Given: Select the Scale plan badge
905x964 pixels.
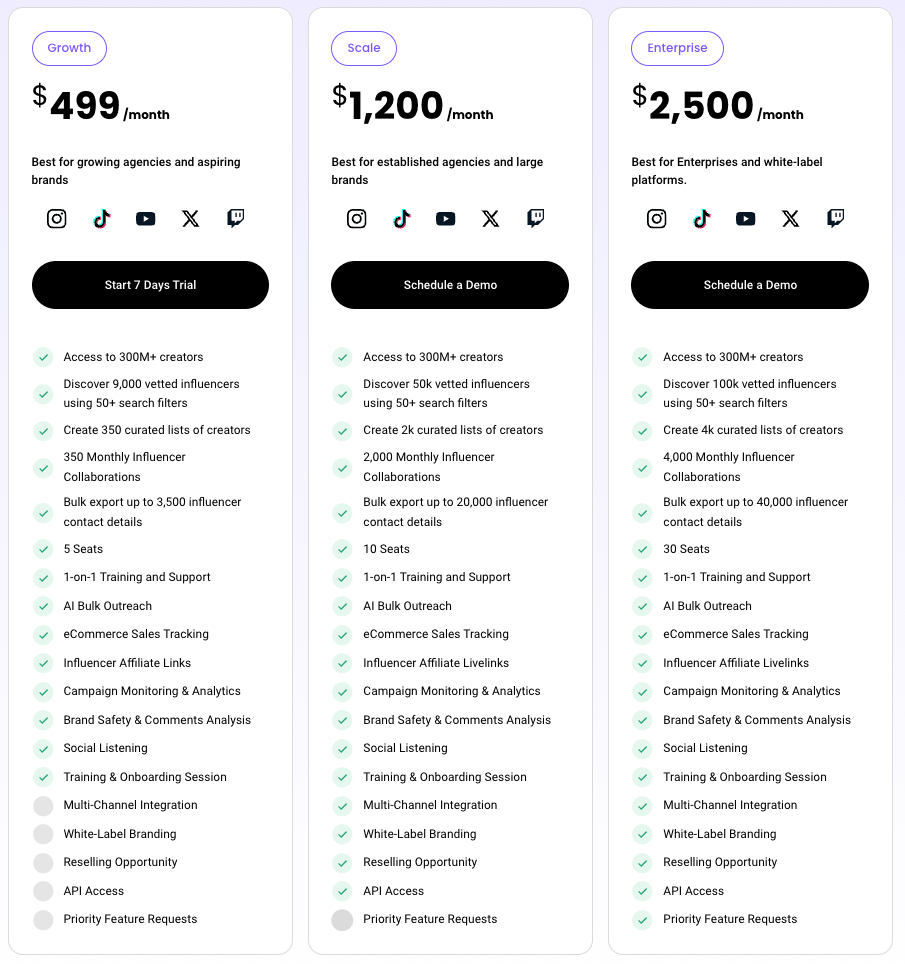Looking at the screenshot, I should [x=363, y=48].
